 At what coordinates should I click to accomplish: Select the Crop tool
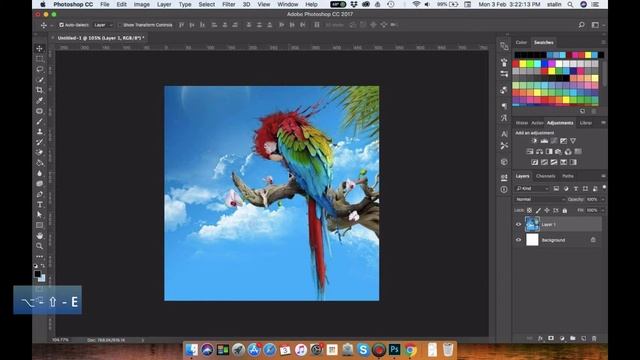tap(40, 90)
